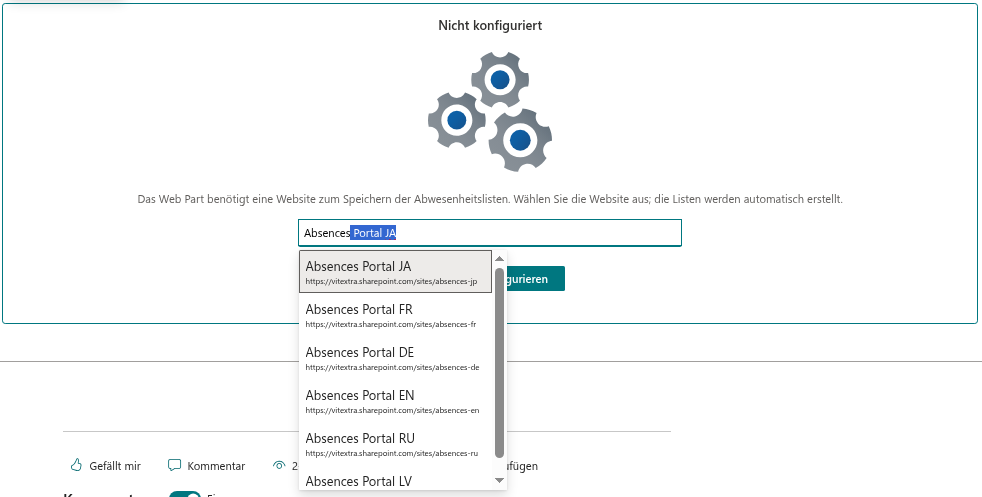Select the Absences Portal EN entry
Viewport: 982px width, 497px height.
pos(396,402)
